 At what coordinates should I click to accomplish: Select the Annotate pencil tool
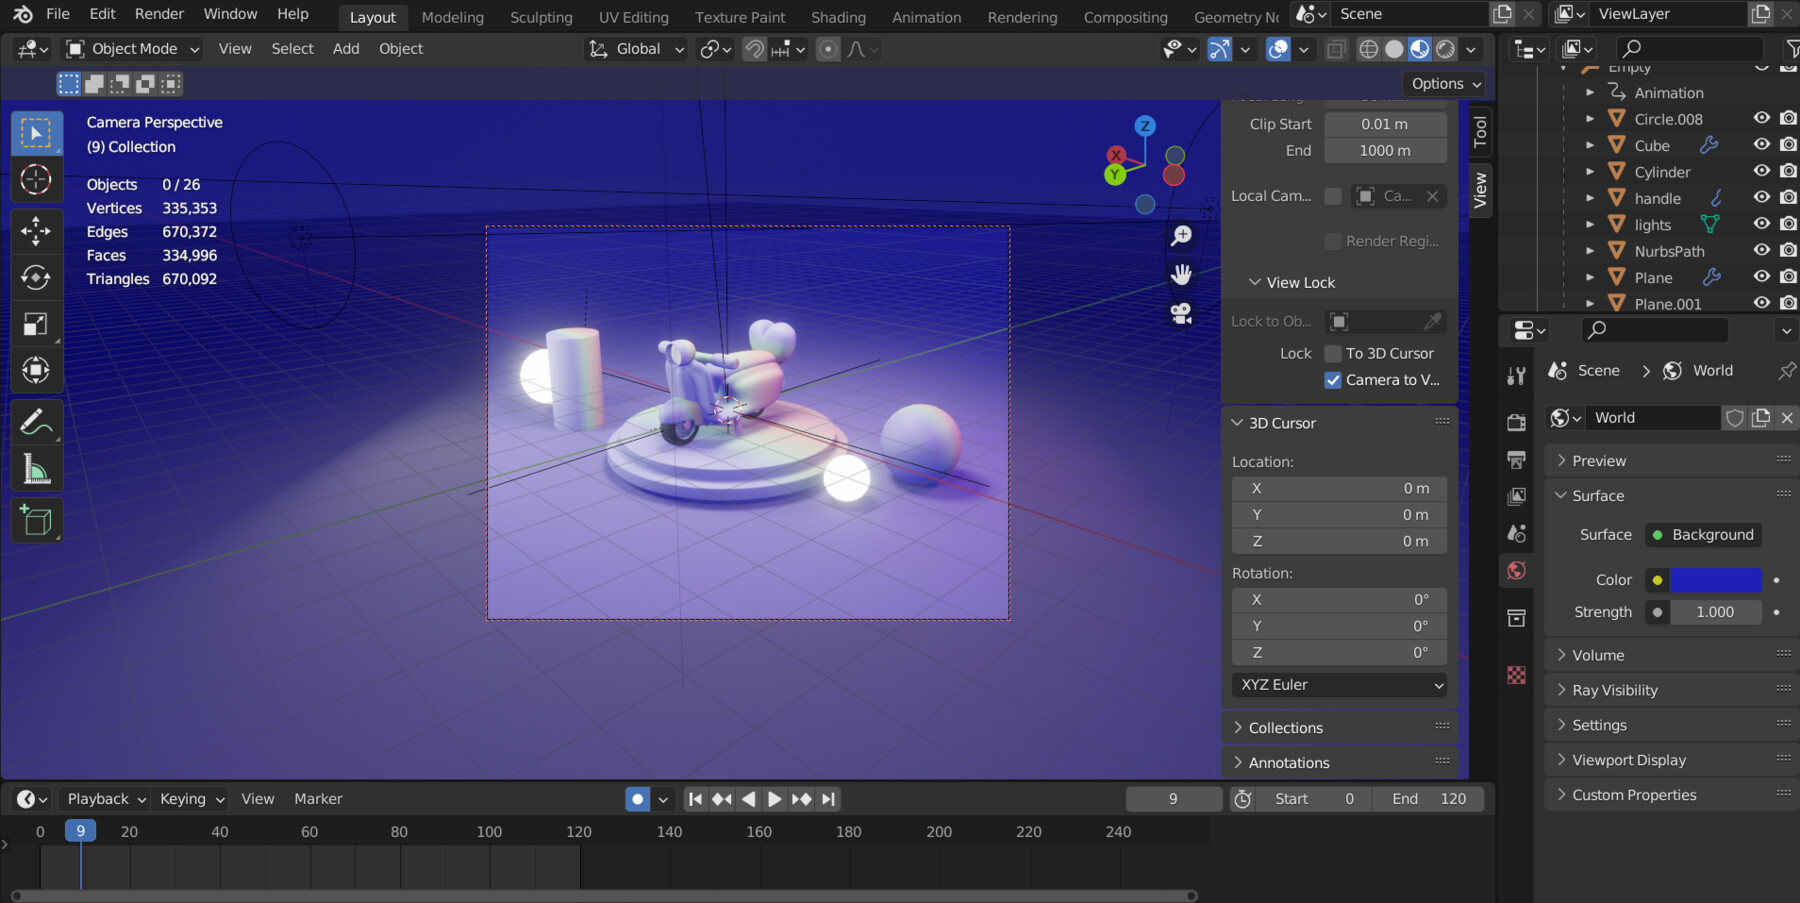click(x=36, y=423)
